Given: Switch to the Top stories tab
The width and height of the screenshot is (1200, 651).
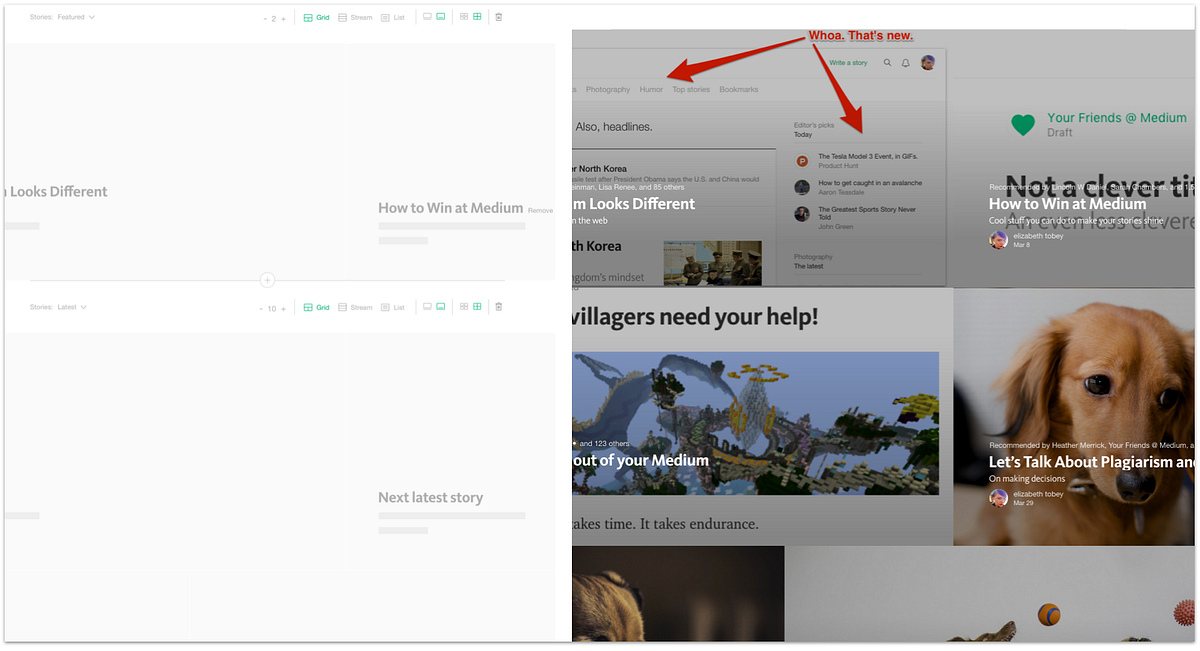Looking at the screenshot, I should click(691, 89).
